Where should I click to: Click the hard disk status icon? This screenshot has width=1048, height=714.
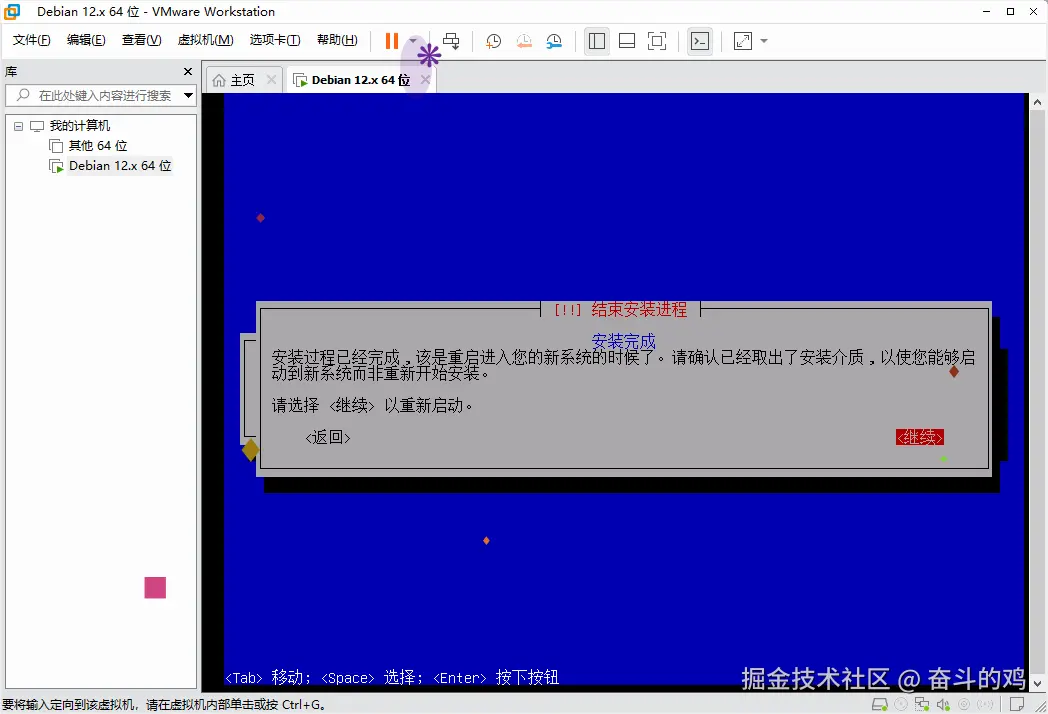click(878, 703)
